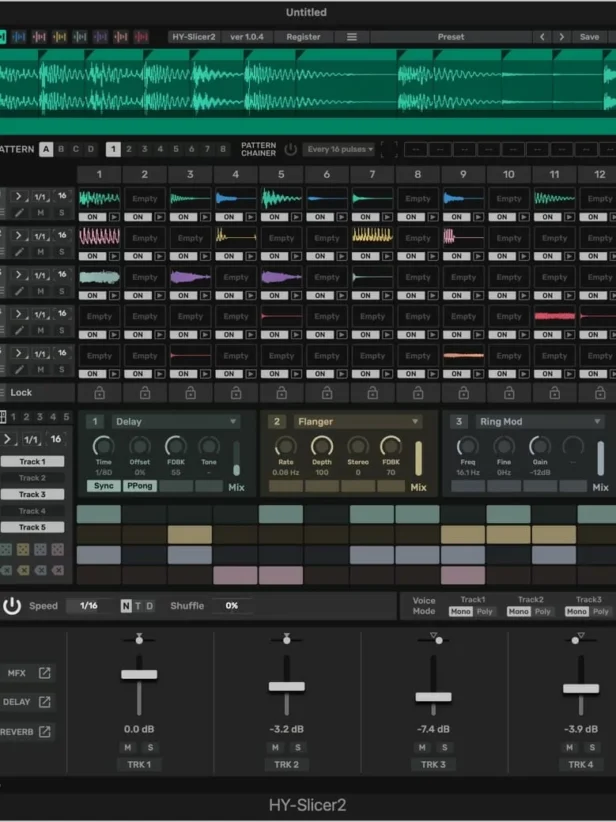Open the effect 2 Flanger type dropdown

click(358, 421)
